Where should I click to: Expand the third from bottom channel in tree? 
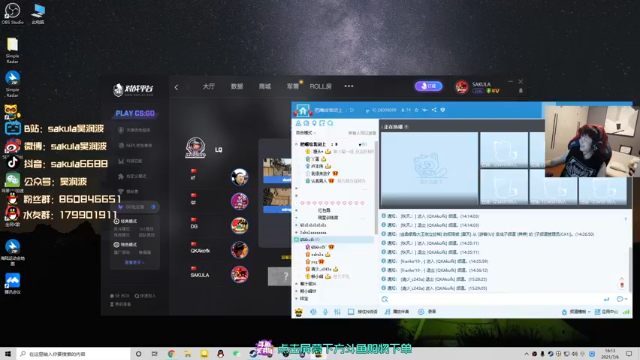(x=297, y=284)
